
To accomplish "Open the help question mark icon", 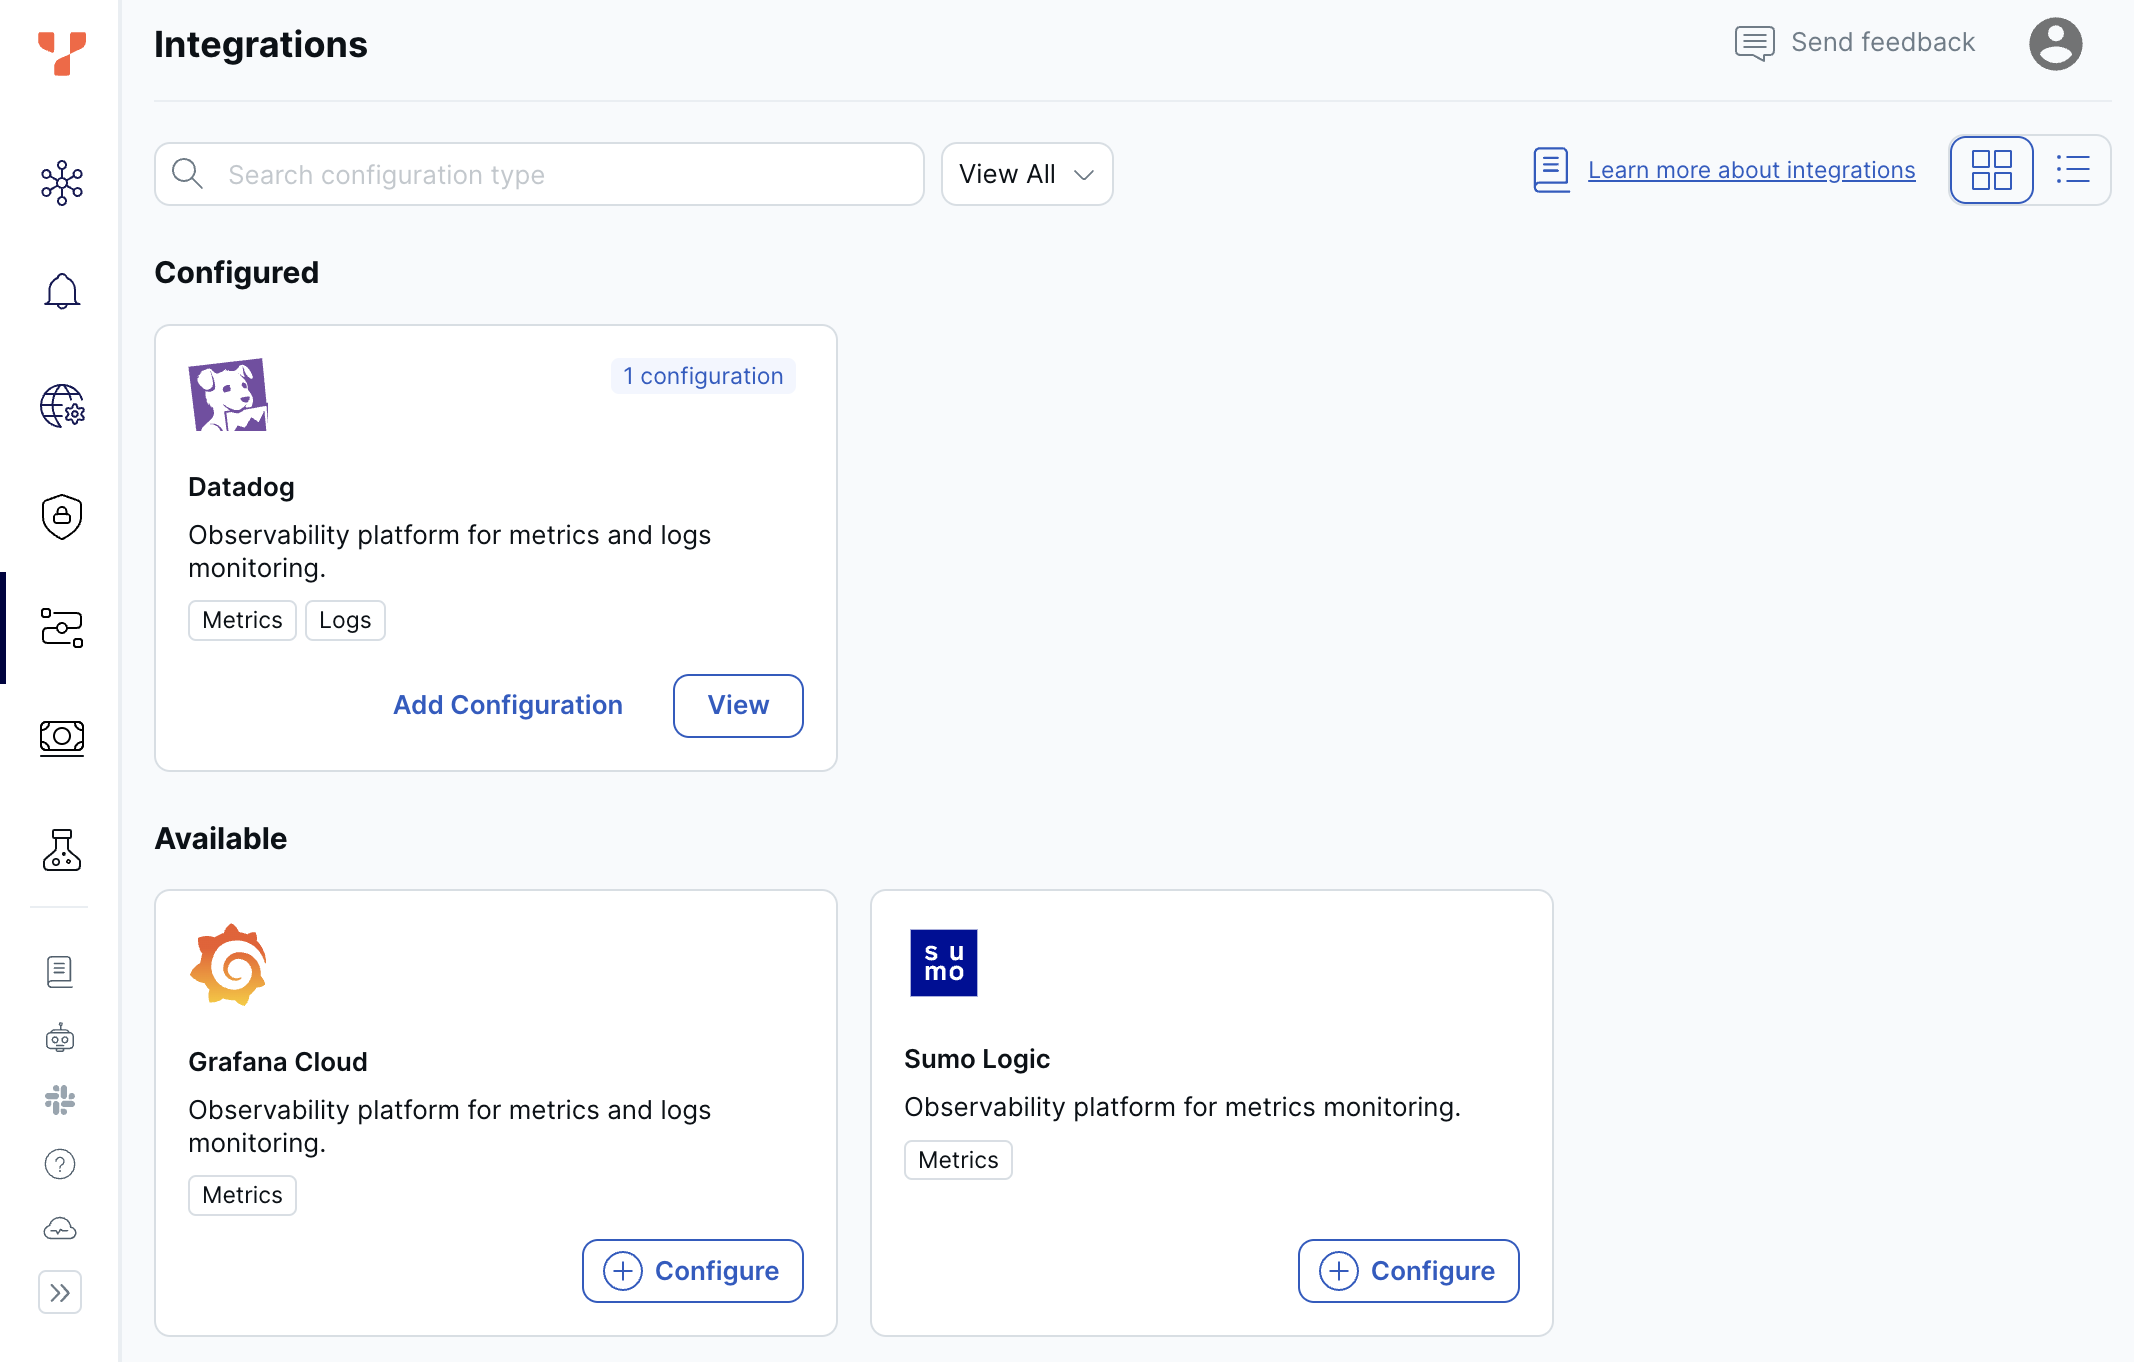I will coord(60,1163).
